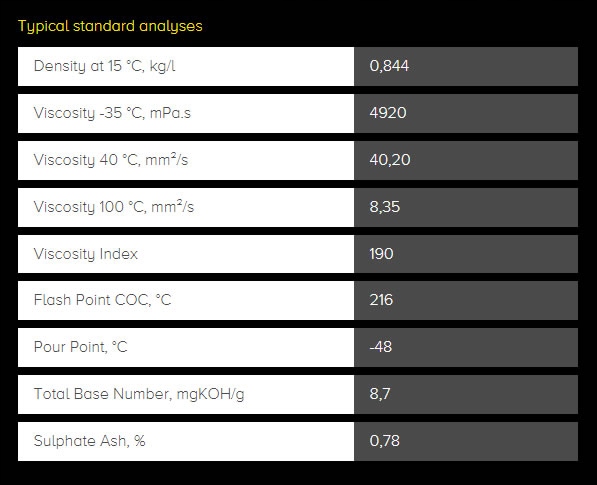Select the 'Density at 15 °C, kg/l' label
Screen dimensions: 597x485
coord(104,66)
